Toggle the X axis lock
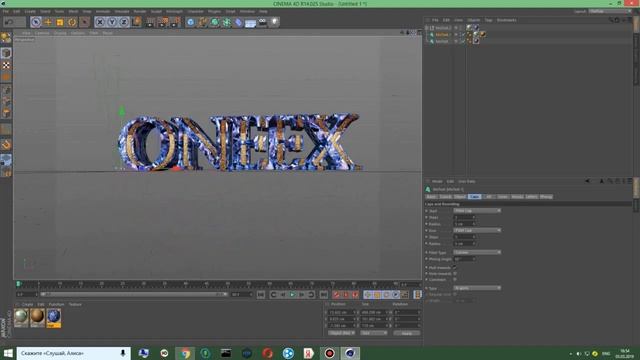Image resolution: width=640 pixels, height=360 pixels. coord(100,22)
